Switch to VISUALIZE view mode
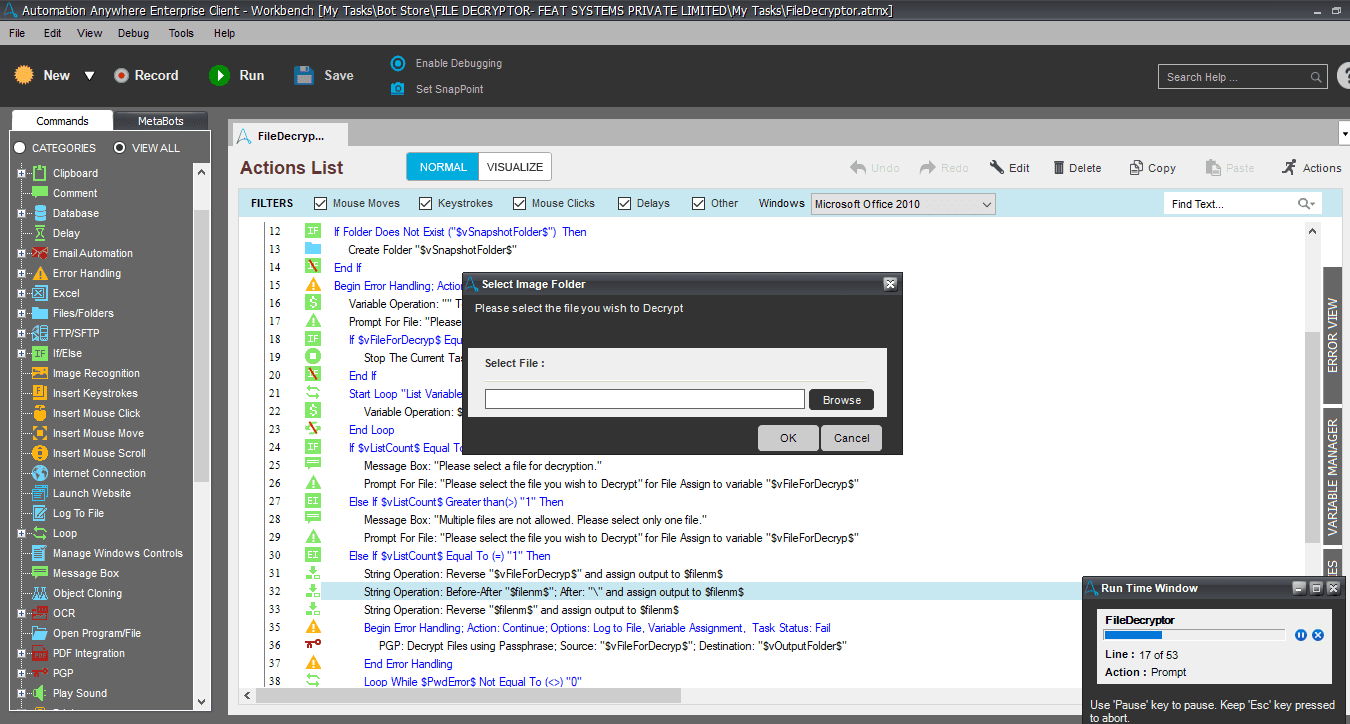The width and height of the screenshot is (1350, 724). [515, 167]
